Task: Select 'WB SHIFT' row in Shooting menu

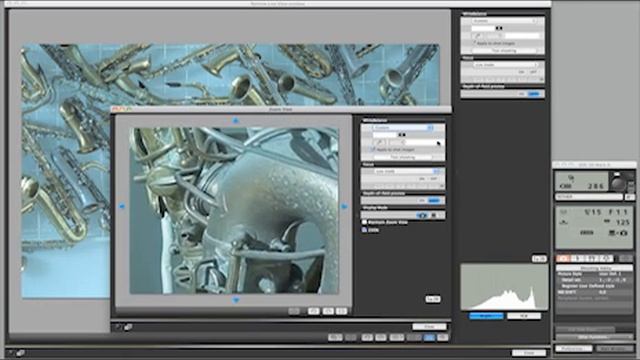Action: point(594,292)
